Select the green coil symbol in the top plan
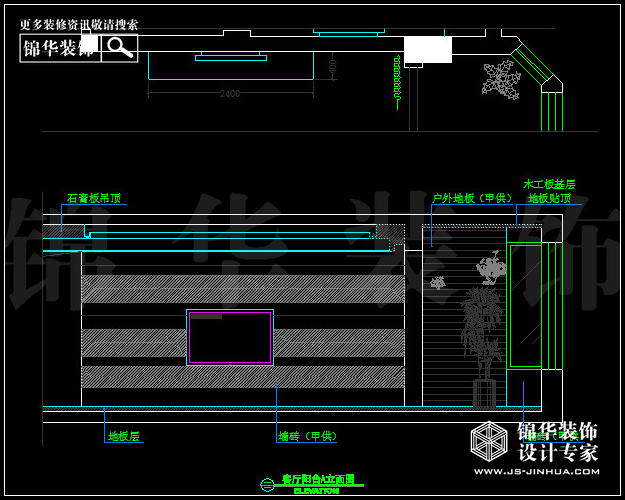Screen dimensions: 625x500 coord(397,78)
